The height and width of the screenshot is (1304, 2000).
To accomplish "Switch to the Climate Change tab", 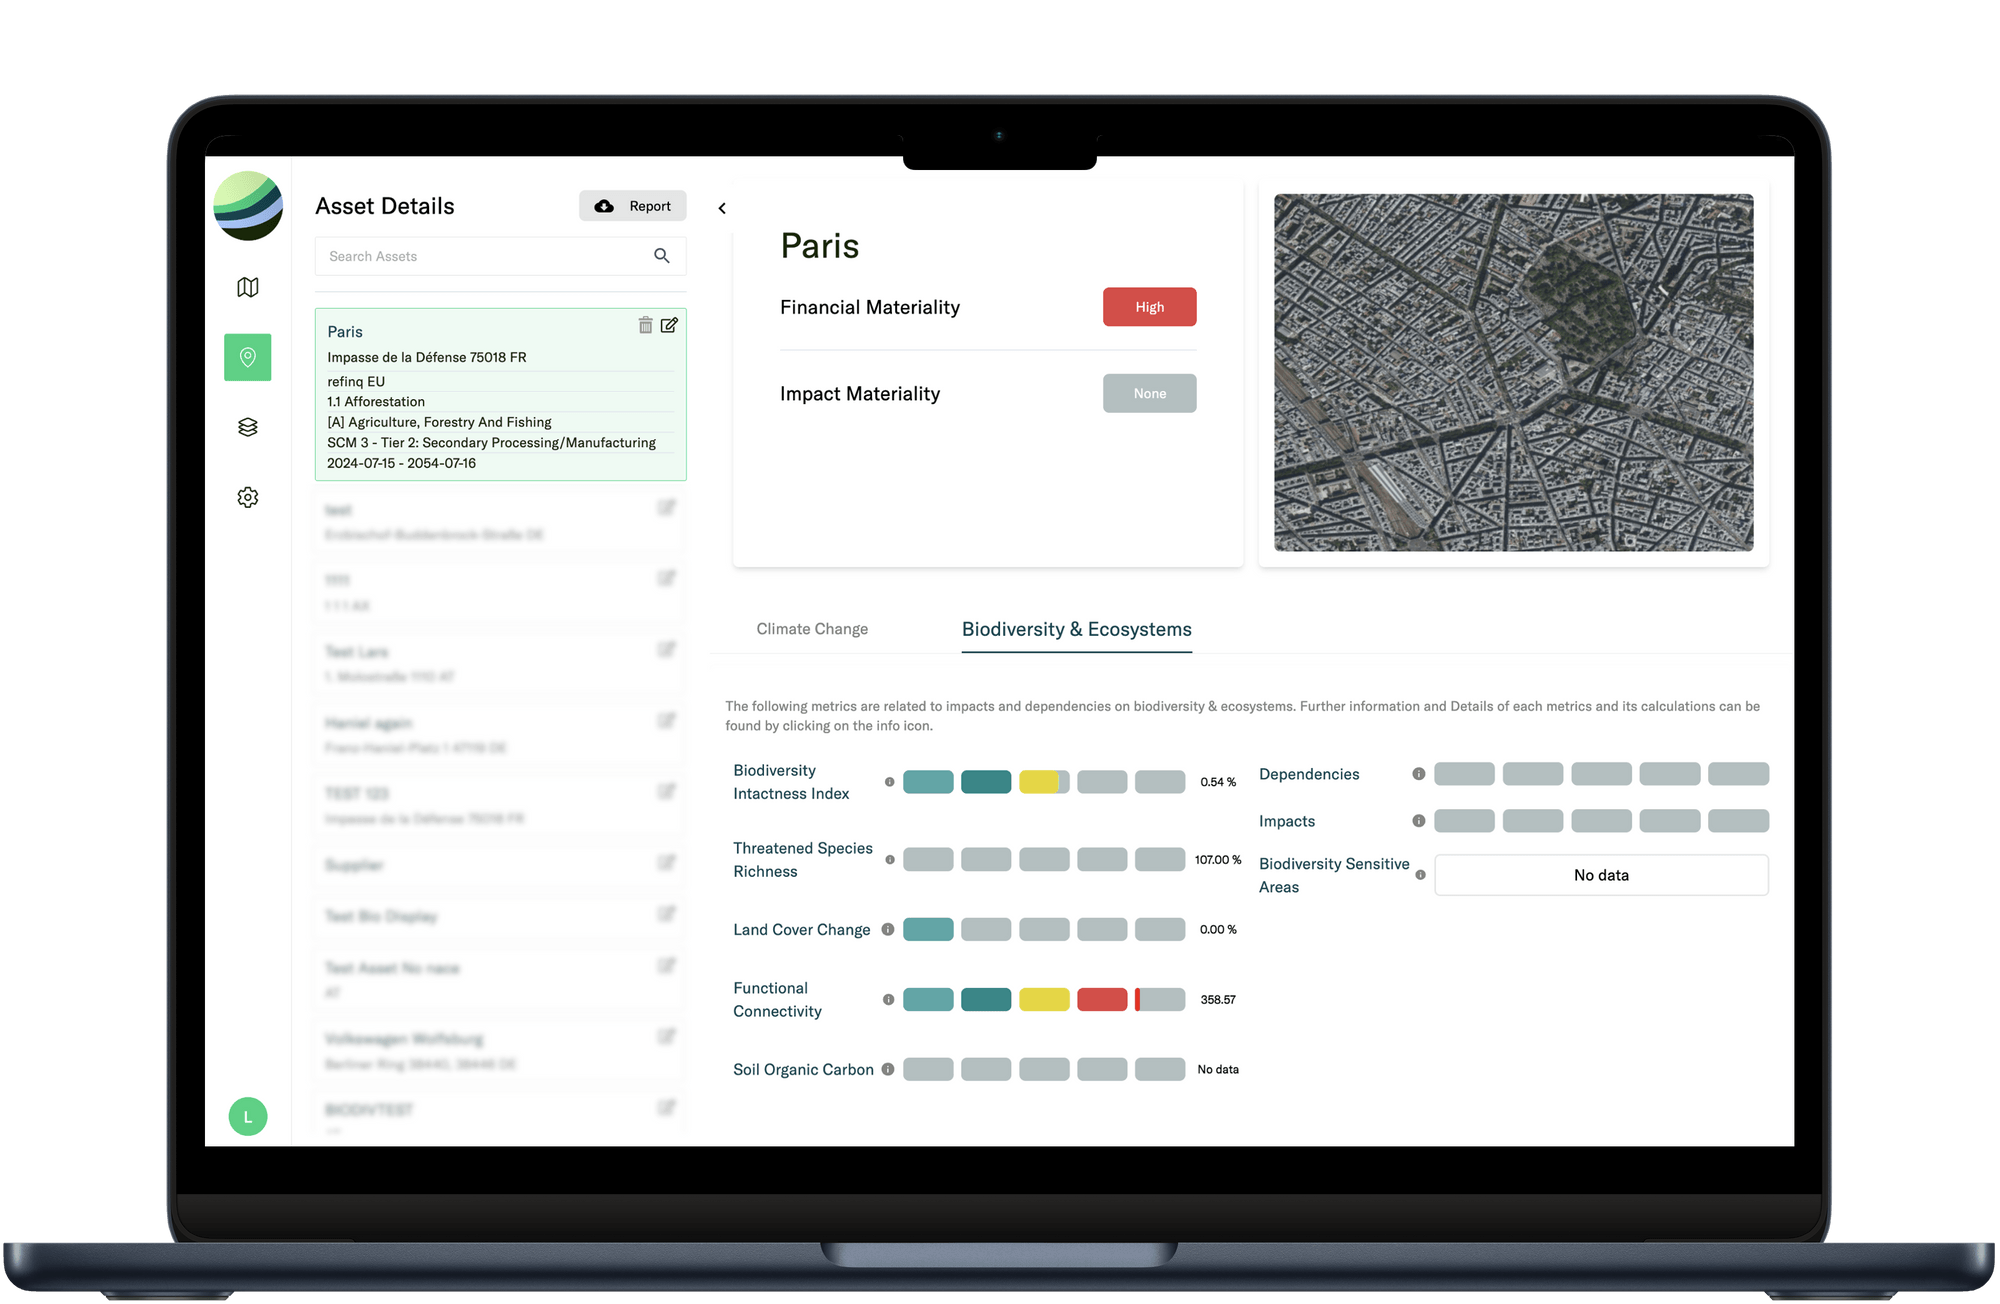I will tap(812, 629).
